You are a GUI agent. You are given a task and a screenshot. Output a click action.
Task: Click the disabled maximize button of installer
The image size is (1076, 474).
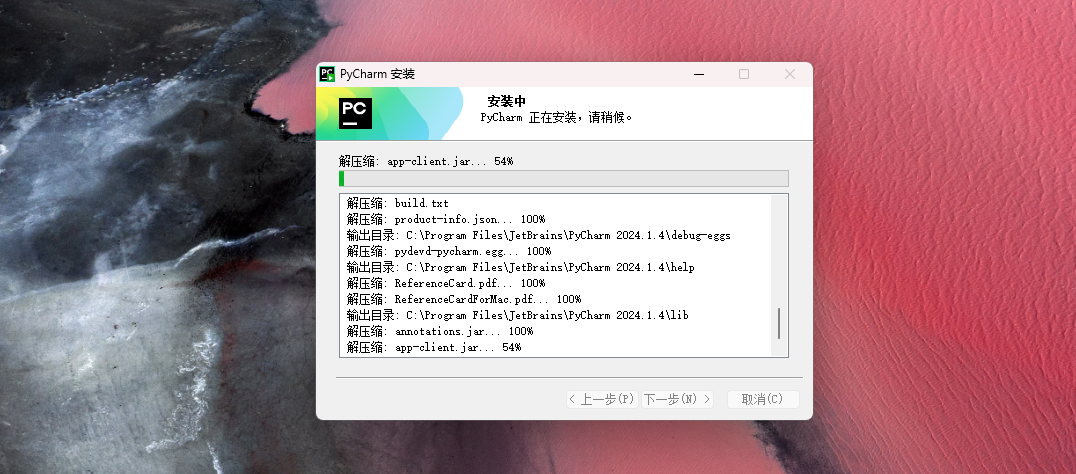[x=744, y=74]
